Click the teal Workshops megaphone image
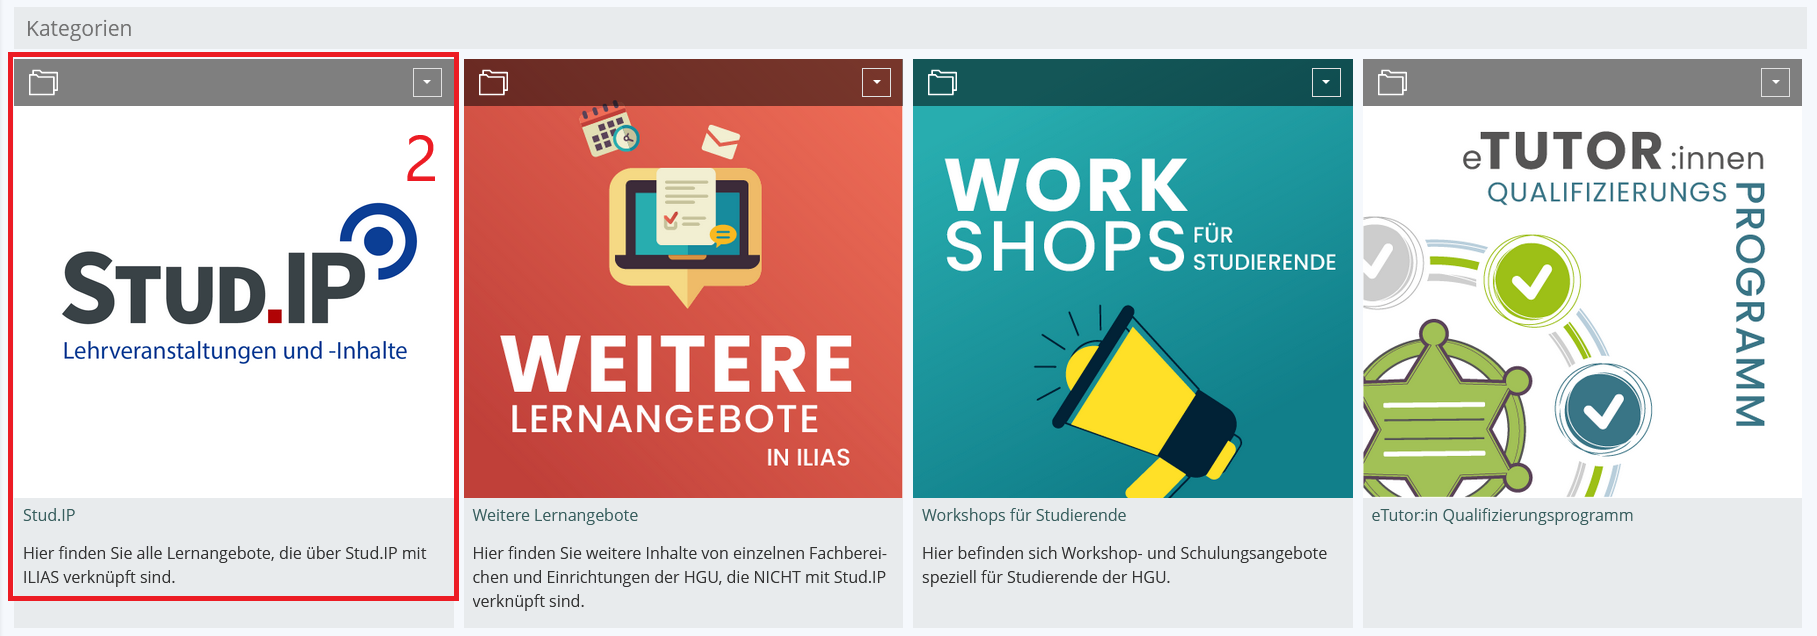The image size is (1817, 636). (1133, 302)
